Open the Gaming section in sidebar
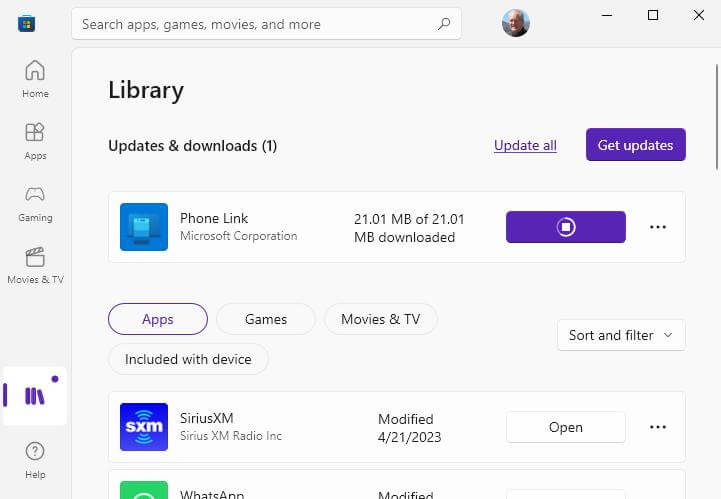 coord(35,203)
